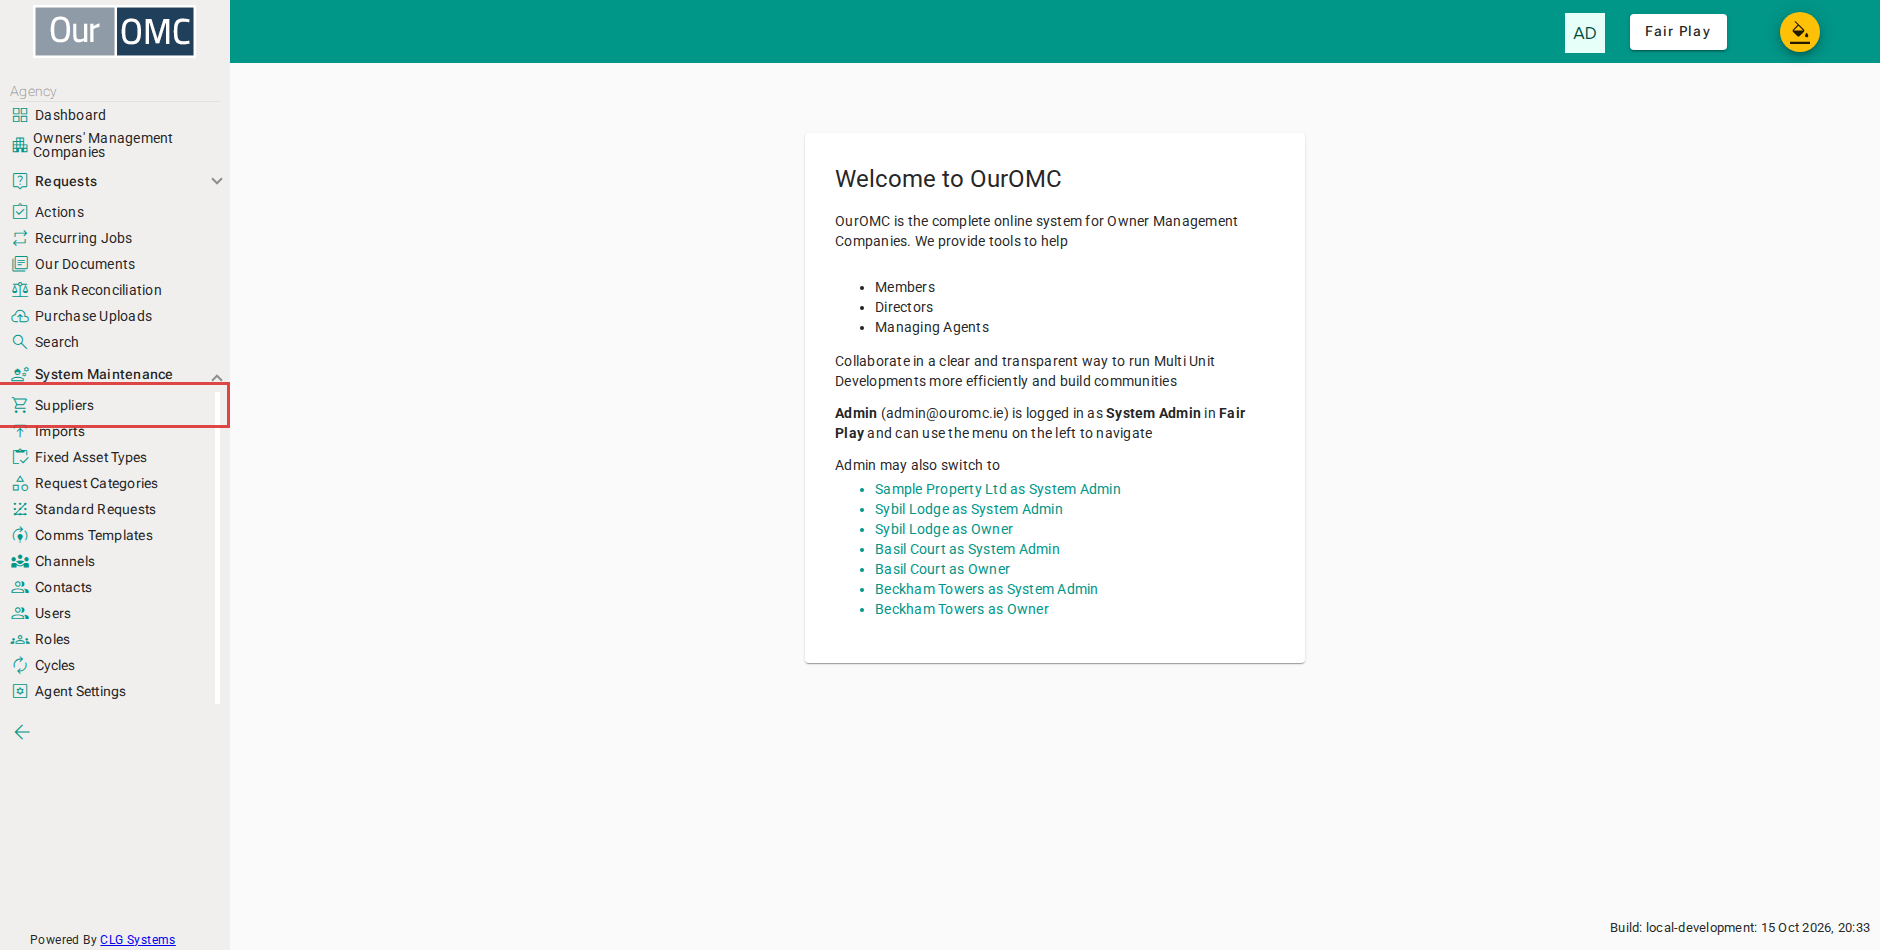Click the Agent Settings icon
Image resolution: width=1880 pixels, height=950 pixels.
[x=20, y=691]
